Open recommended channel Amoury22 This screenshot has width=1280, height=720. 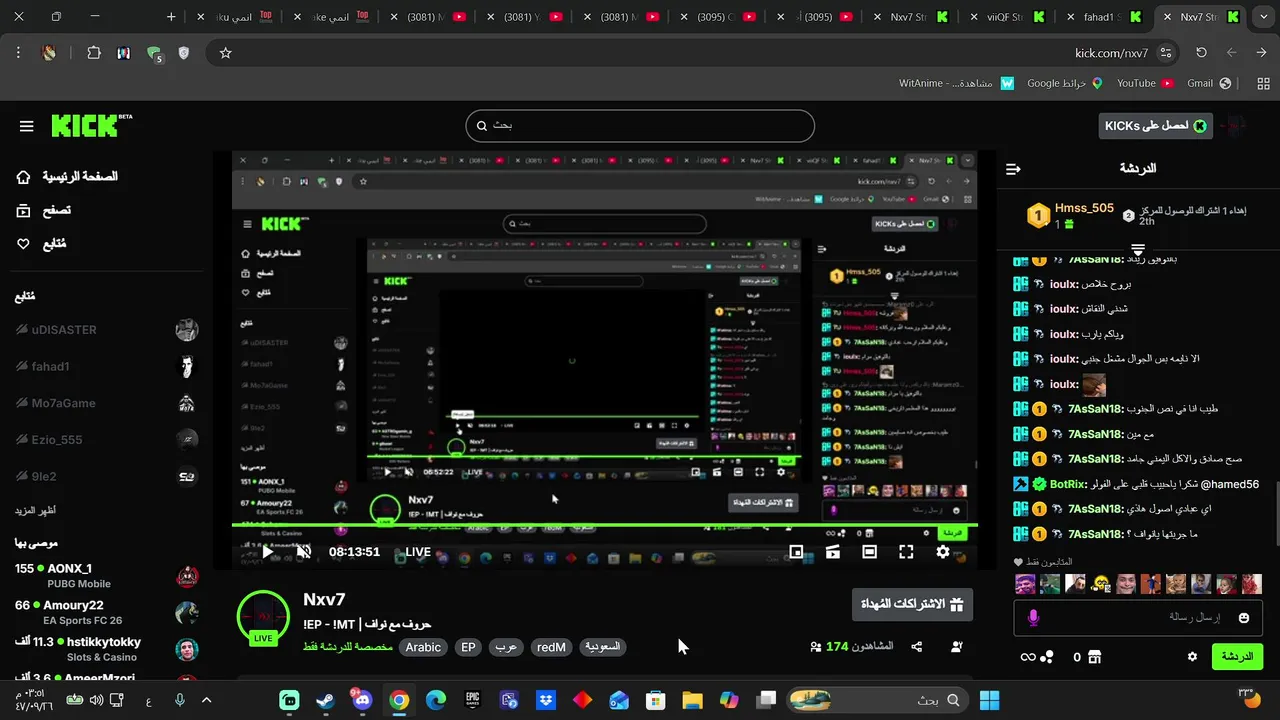pos(106,612)
